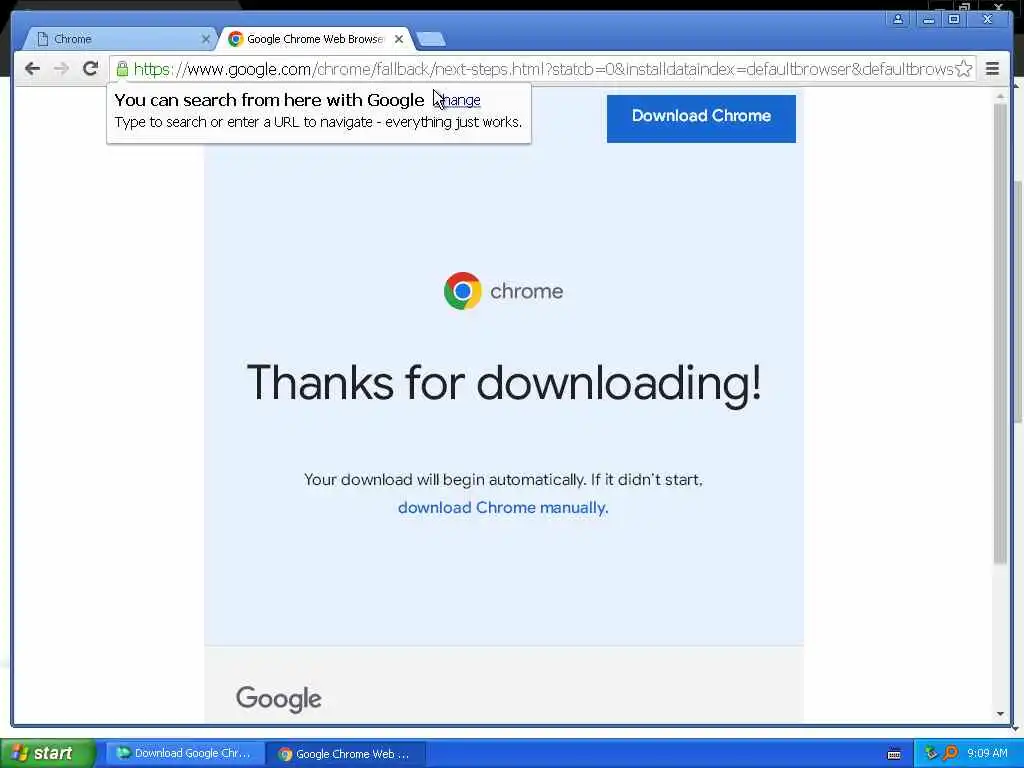Screen dimensions: 1024x768
Task: Click the address bar URL field
Action: pos(542,69)
